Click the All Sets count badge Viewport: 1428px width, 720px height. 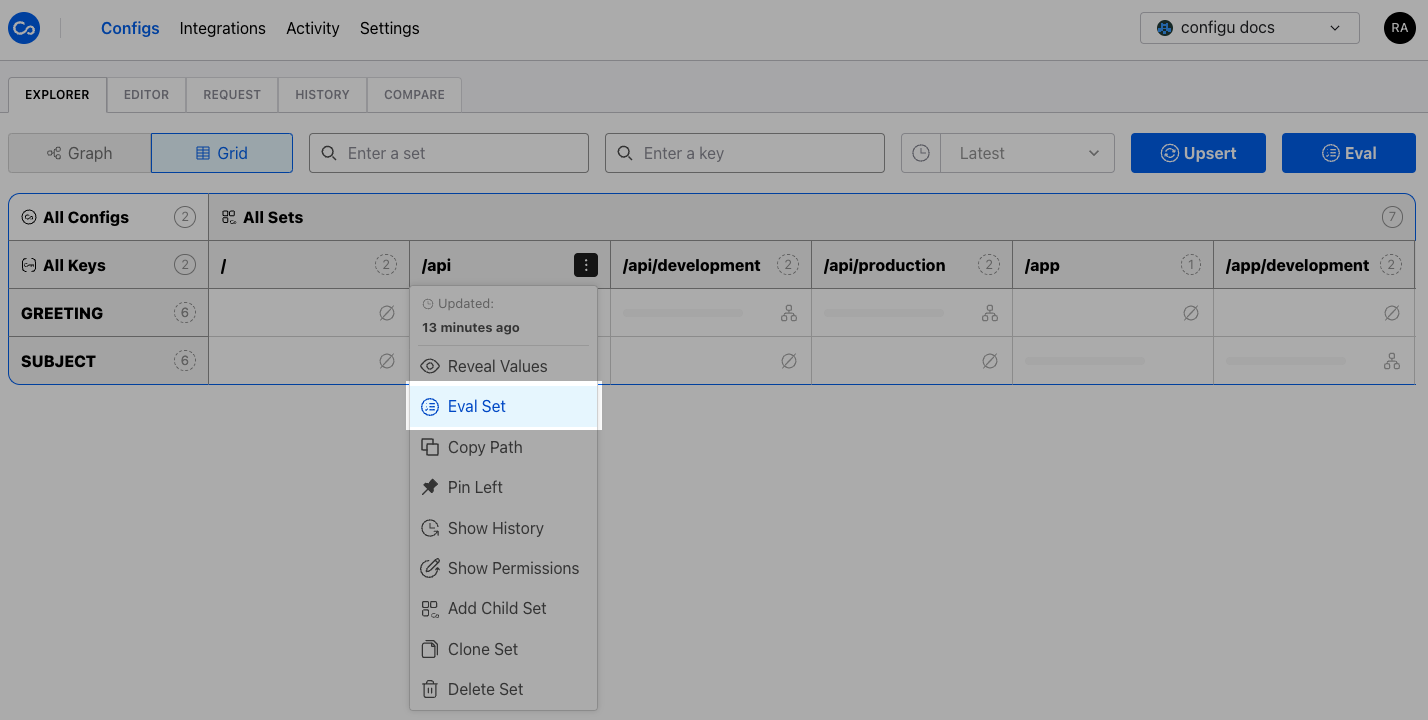point(1392,217)
